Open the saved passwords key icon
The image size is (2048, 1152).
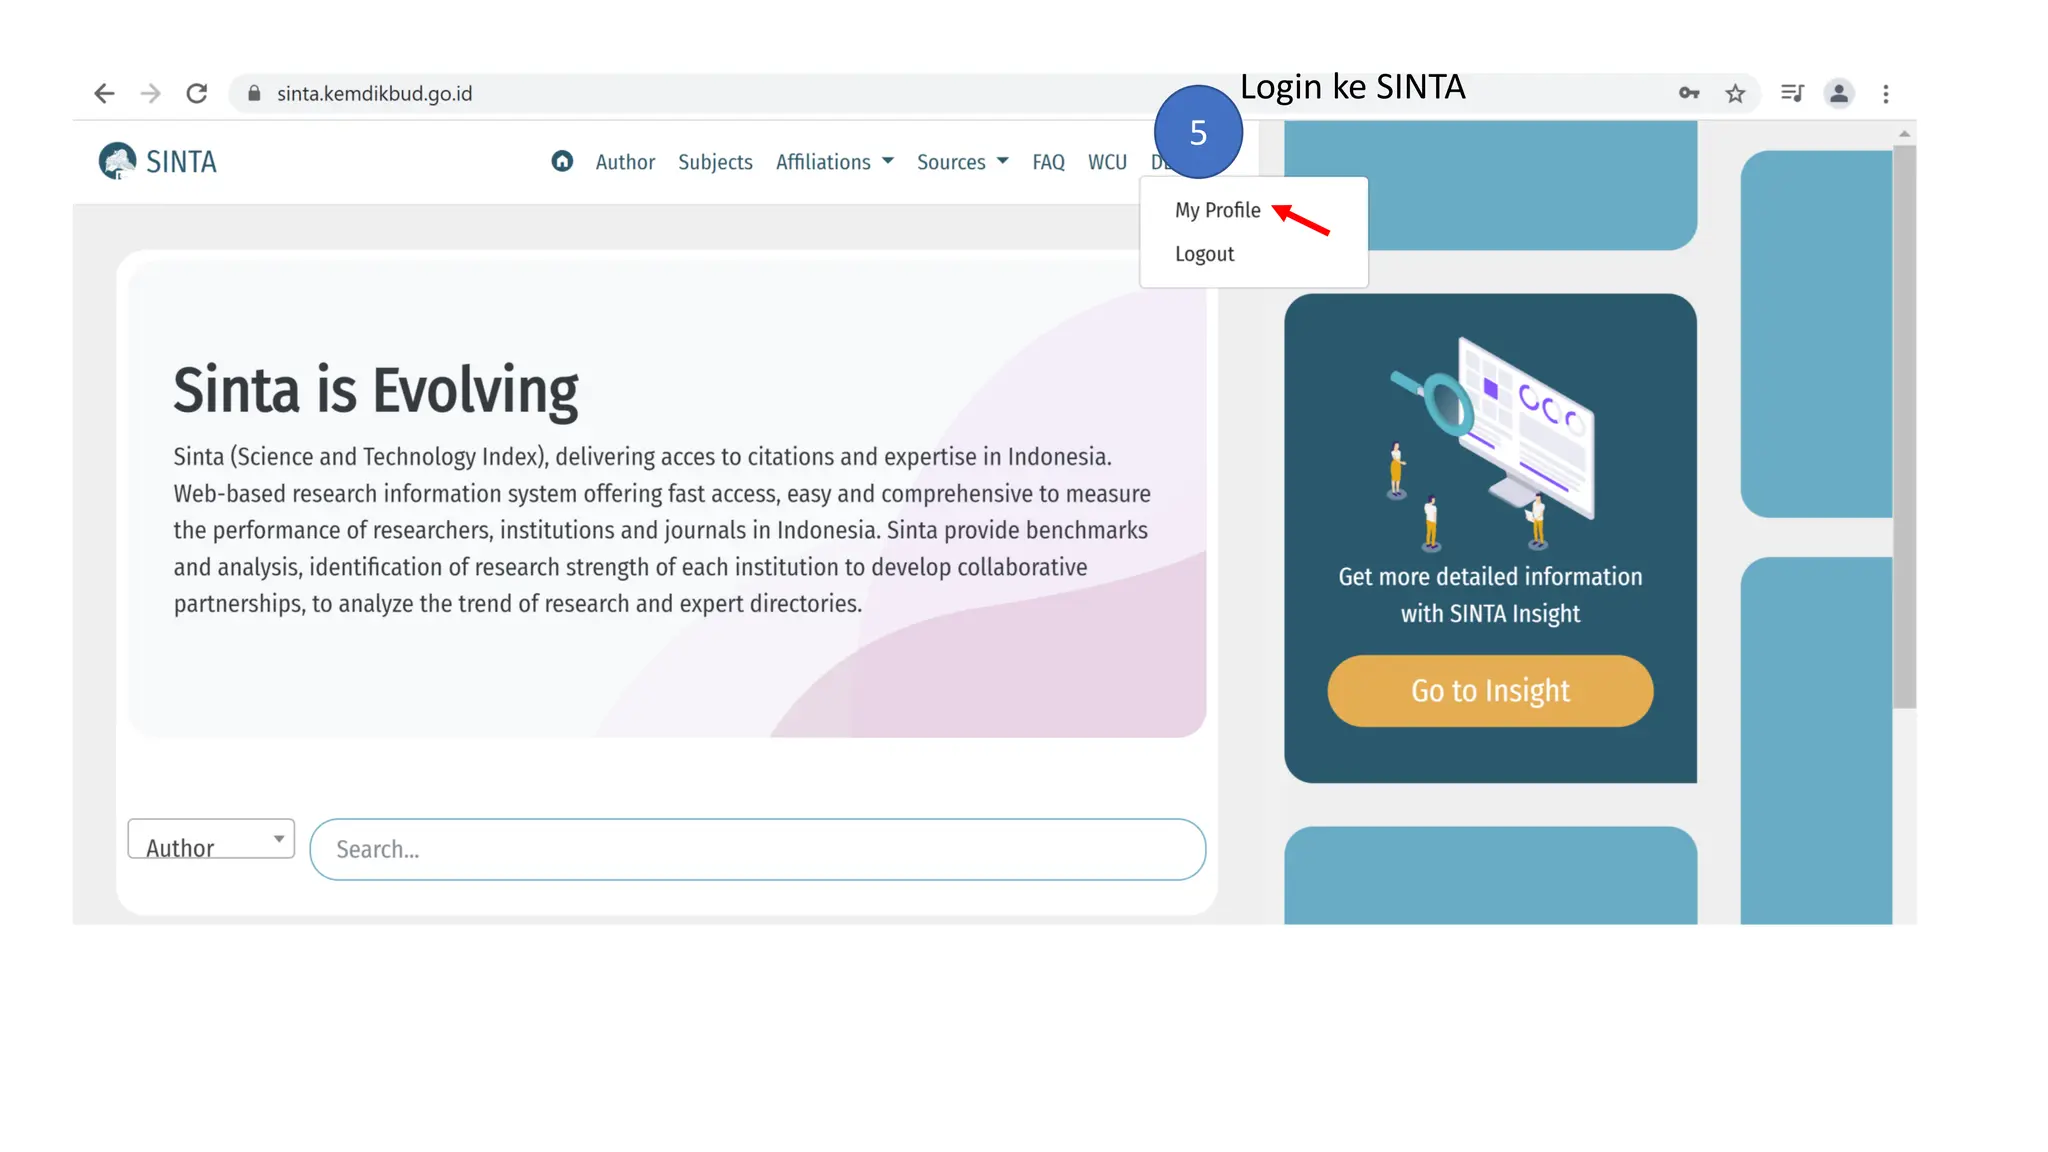pos(1689,93)
